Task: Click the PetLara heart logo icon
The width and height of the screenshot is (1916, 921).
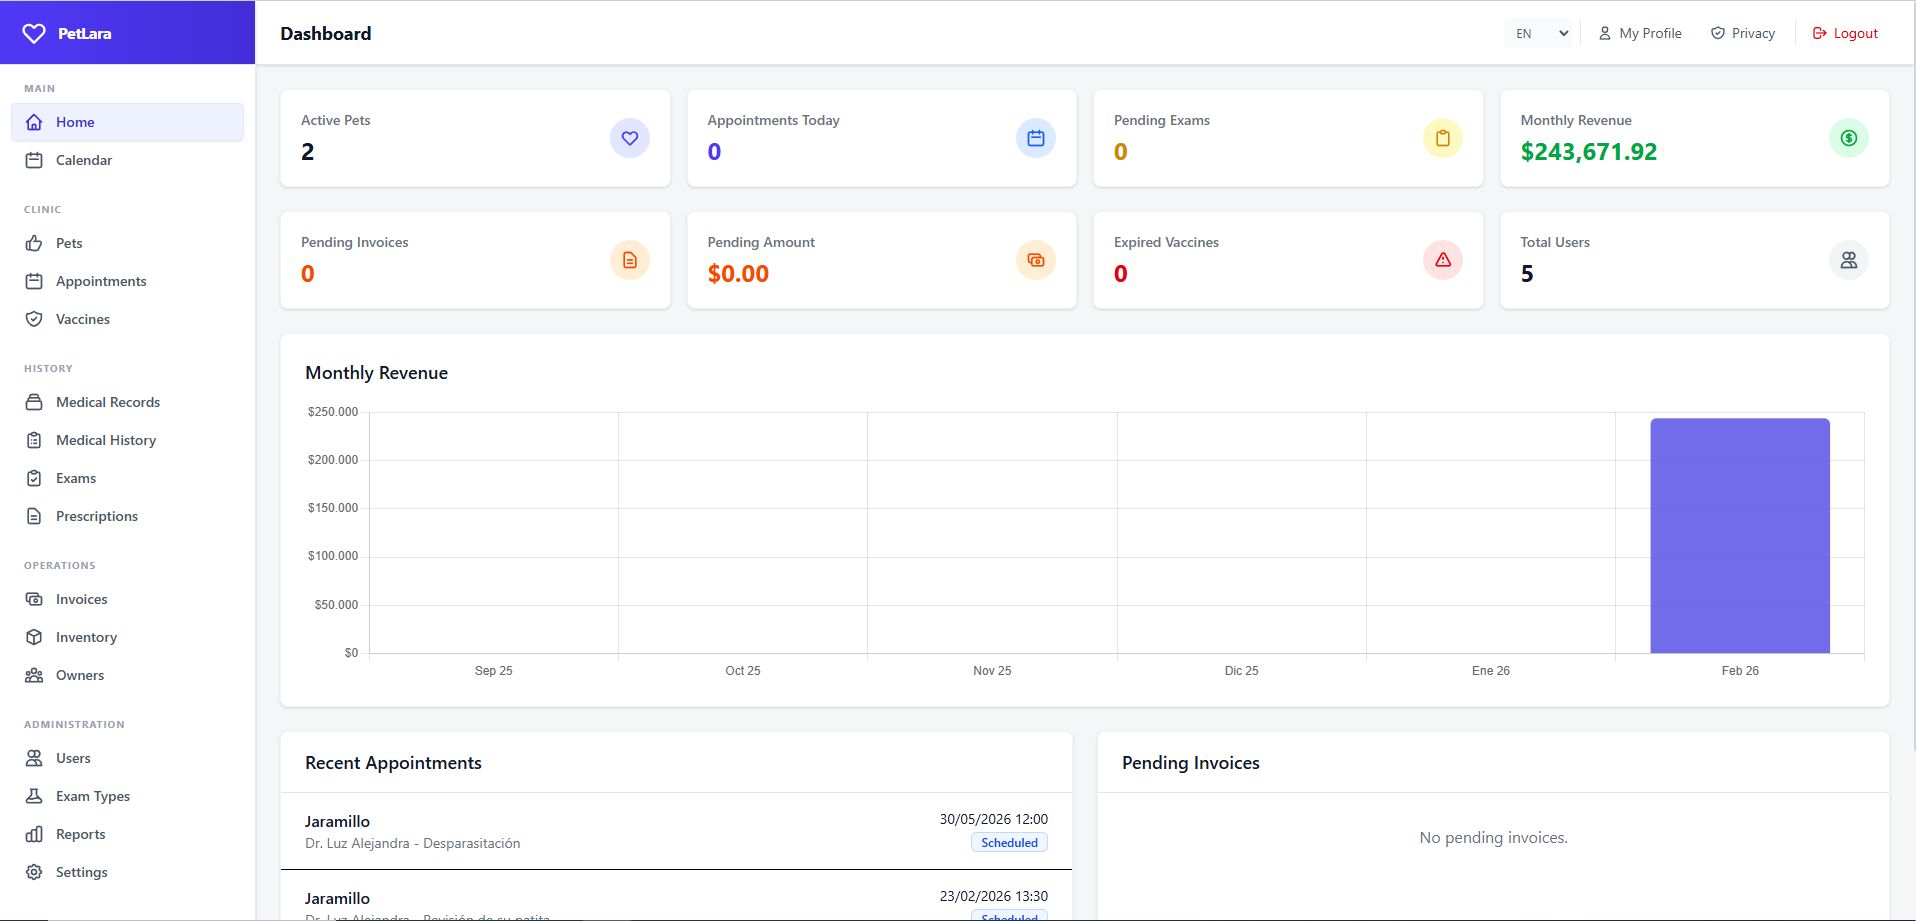Action: tap(34, 33)
